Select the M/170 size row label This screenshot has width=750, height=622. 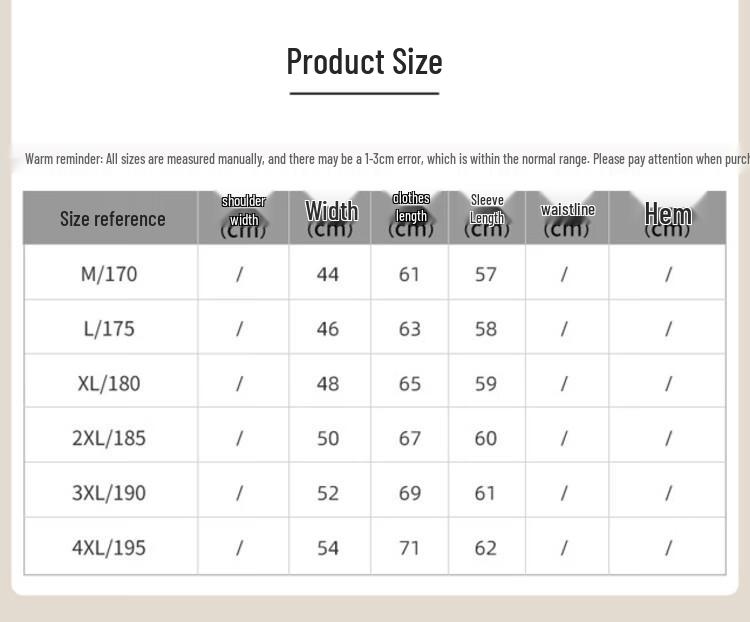[x=109, y=274]
